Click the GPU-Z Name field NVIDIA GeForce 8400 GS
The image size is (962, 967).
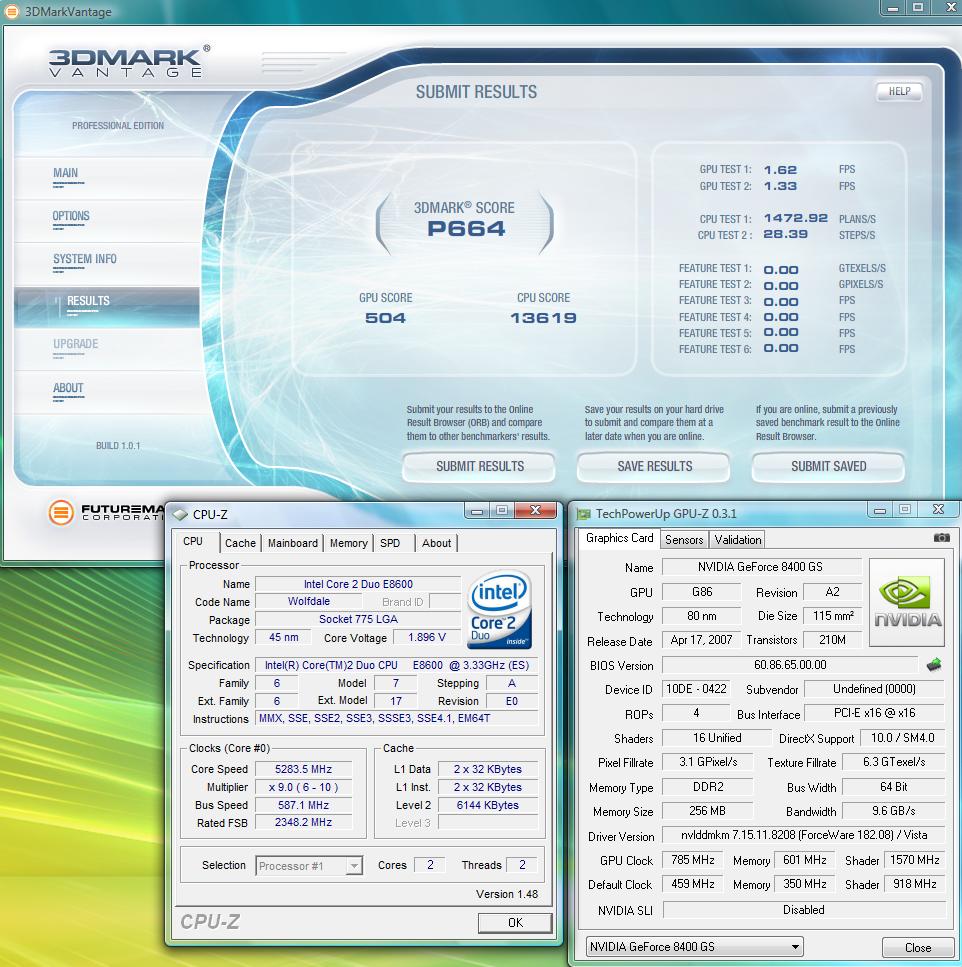click(x=761, y=567)
